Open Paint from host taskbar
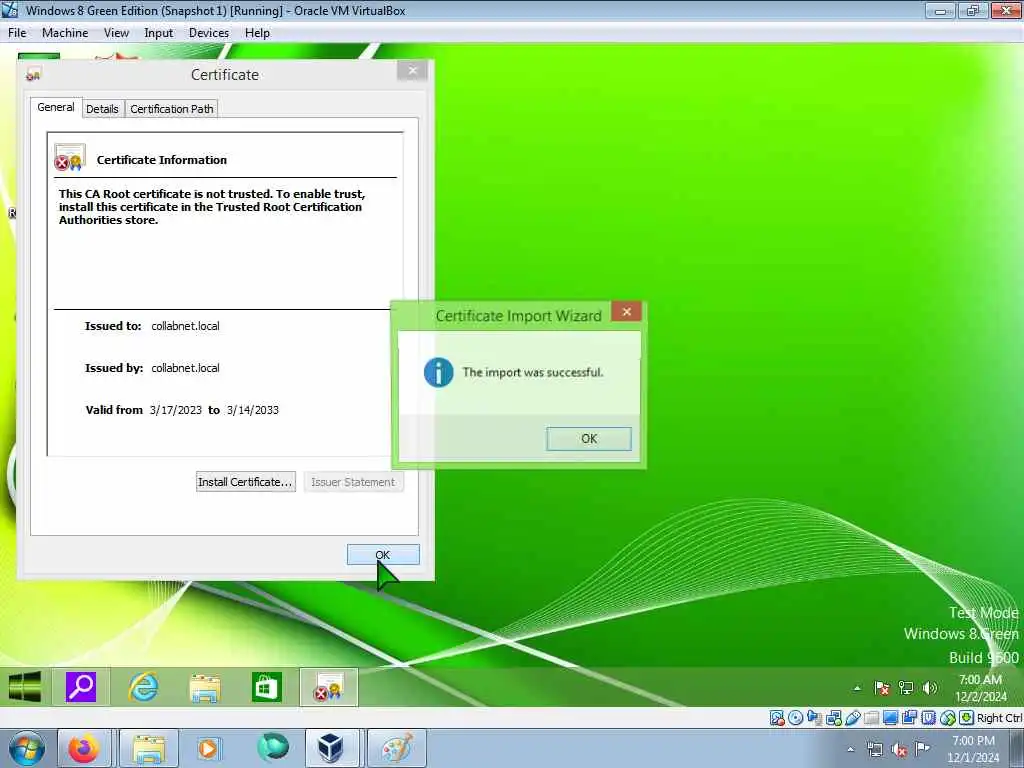This screenshot has height=768, width=1024. (397, 748)
